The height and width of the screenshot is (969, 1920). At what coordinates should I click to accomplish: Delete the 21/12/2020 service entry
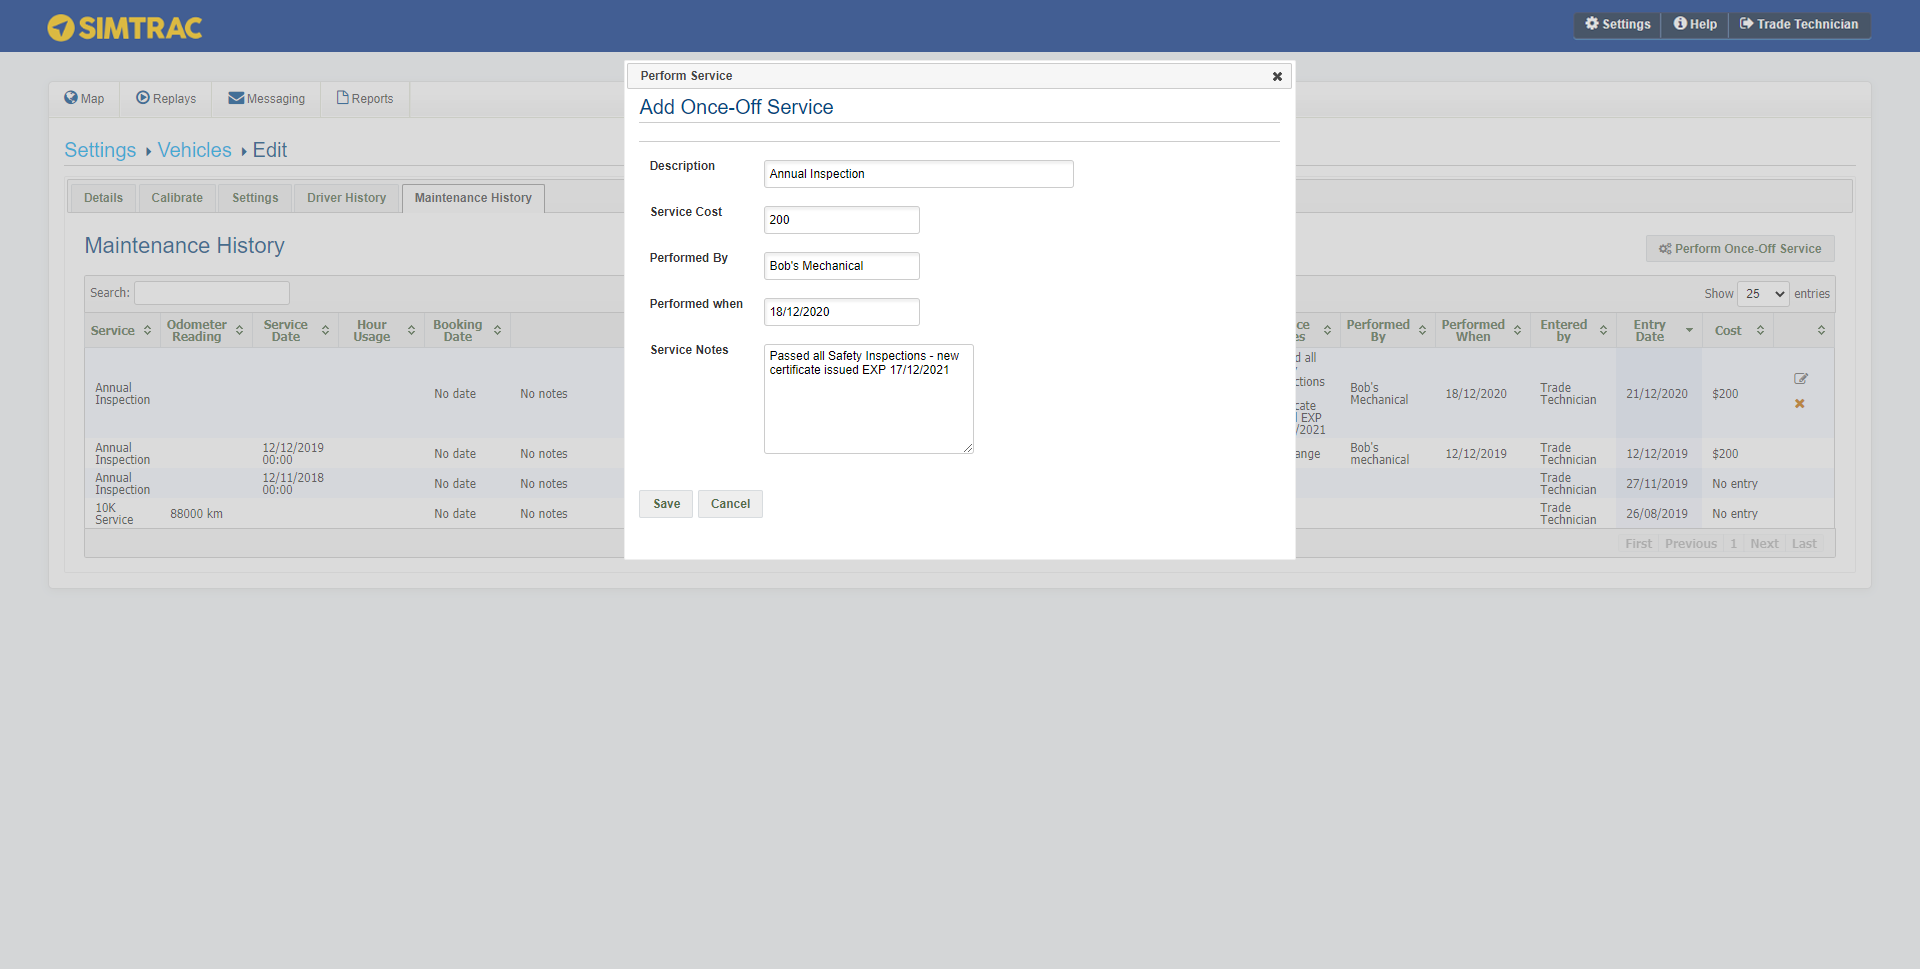point(1800,404)
